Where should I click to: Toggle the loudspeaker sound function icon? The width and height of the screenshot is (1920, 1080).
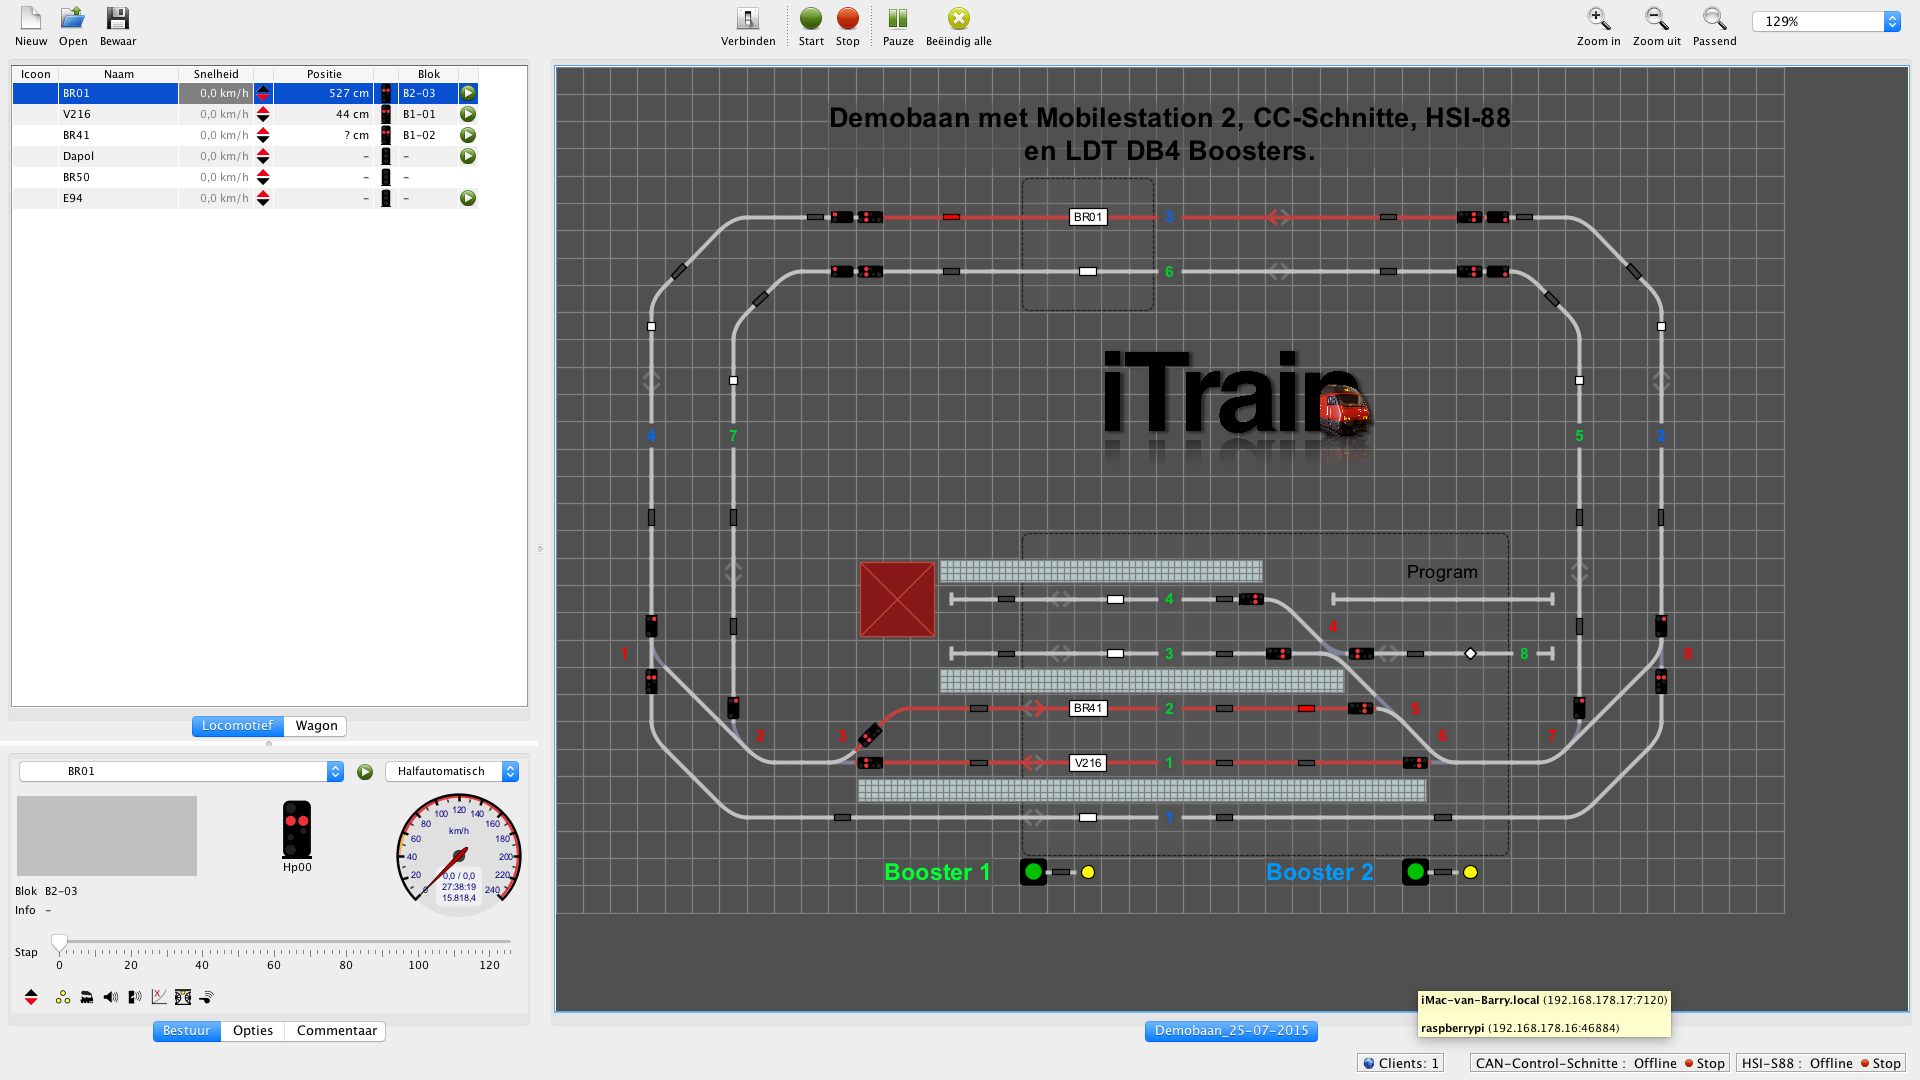pos(111,997)
